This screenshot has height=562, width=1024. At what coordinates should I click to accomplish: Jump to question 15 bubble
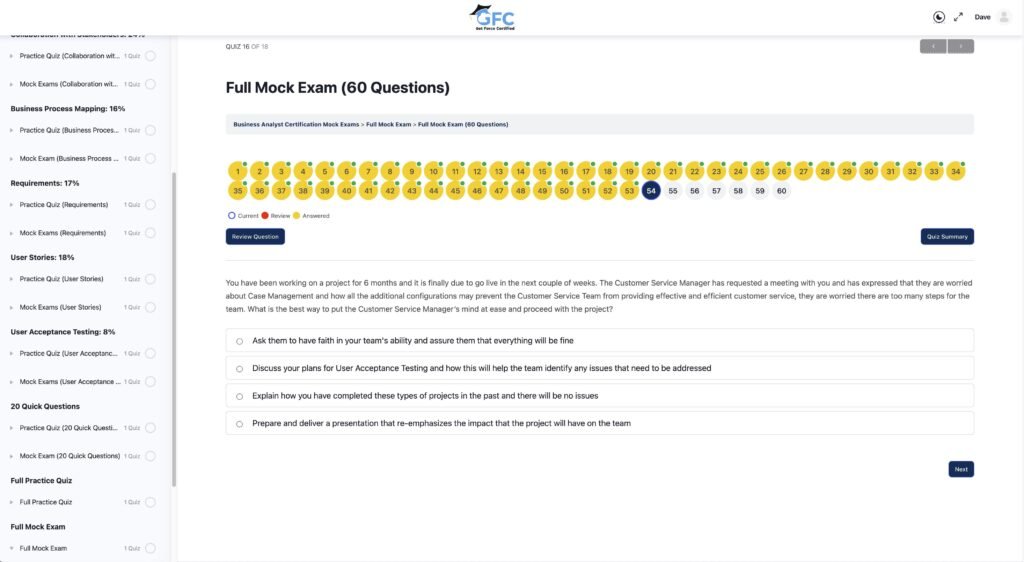coord(542,172)
